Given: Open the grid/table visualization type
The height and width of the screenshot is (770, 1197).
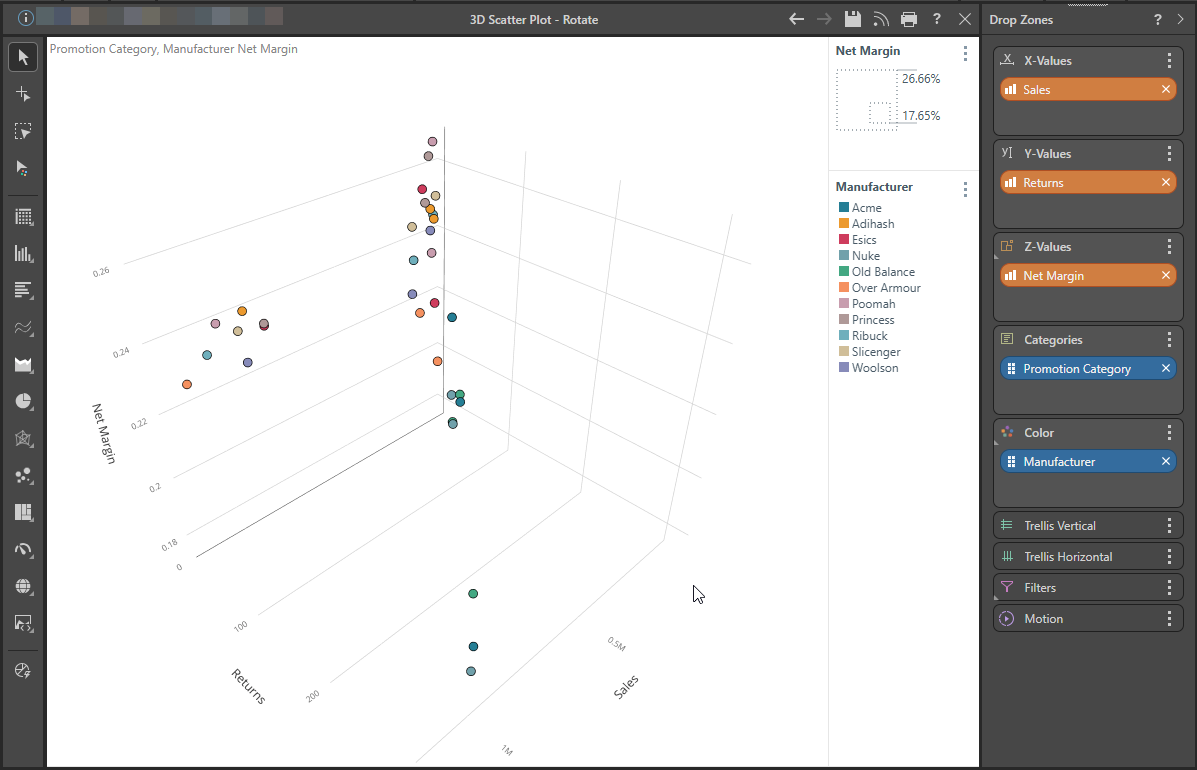Looking at the screenshot, I should tap(23, 217).
